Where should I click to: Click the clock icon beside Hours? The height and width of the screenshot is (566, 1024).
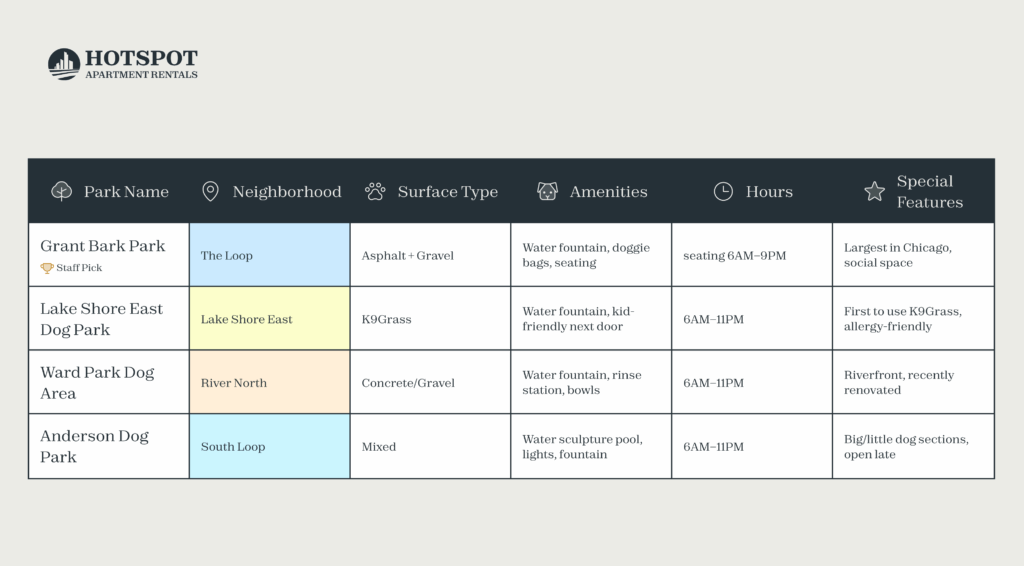pyautogui.click(x=723, y=191)
